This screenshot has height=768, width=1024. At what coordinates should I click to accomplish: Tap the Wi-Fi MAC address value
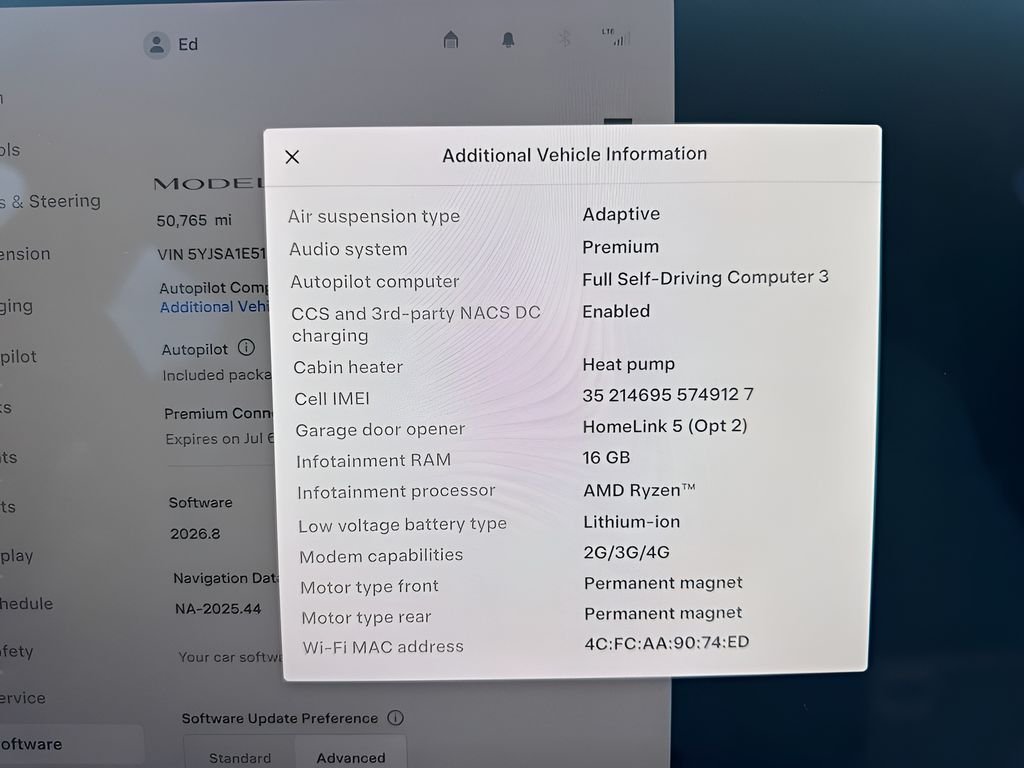[x=666, y=643]
